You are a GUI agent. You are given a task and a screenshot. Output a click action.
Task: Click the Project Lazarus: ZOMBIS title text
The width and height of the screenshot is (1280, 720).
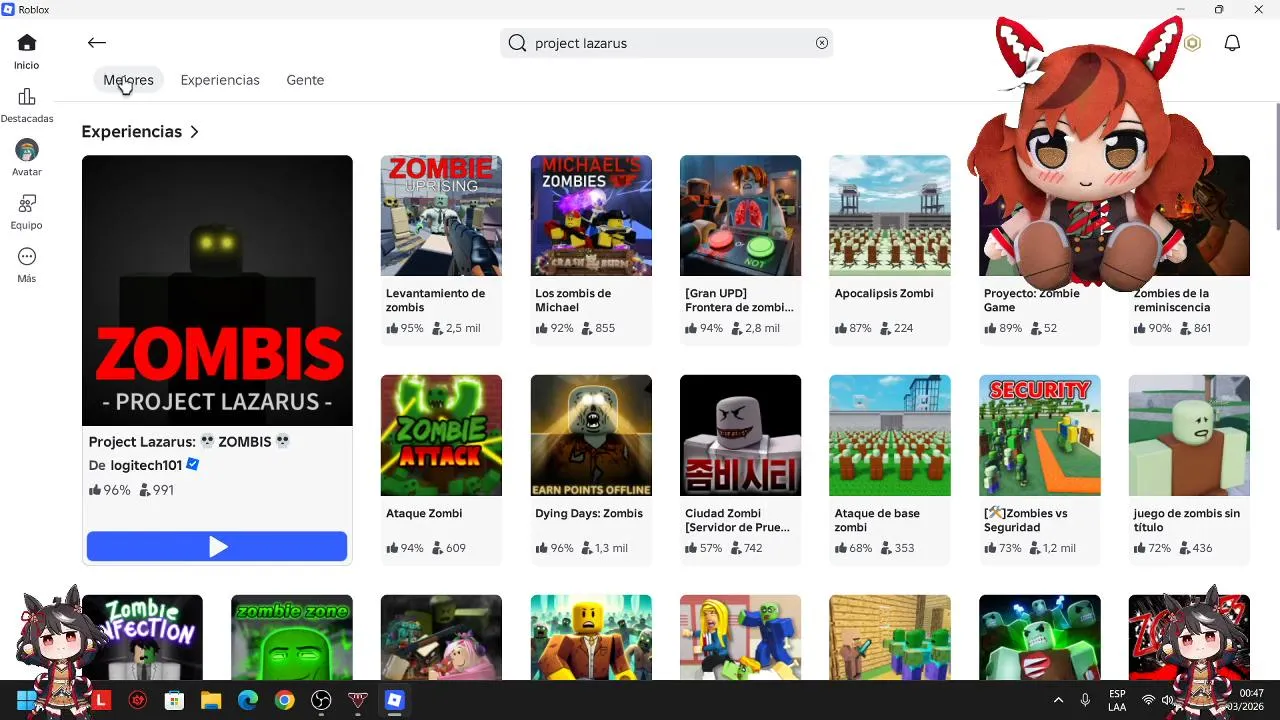[x=189, y=441]
